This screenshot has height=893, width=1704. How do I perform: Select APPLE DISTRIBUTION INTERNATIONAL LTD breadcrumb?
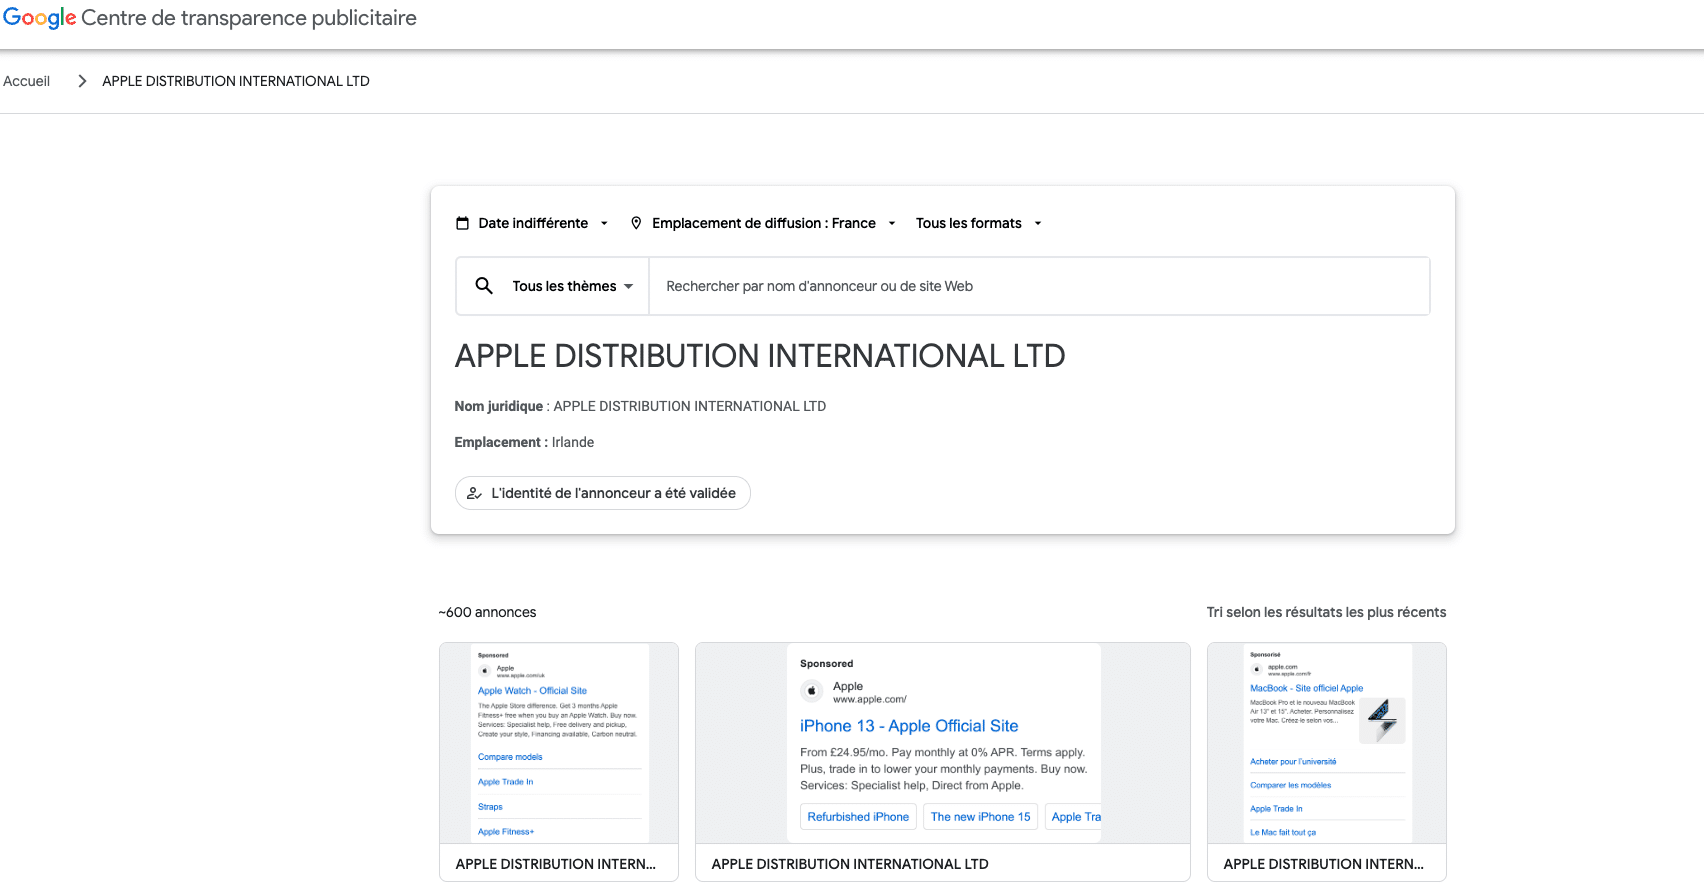click(x=236, y=81)
